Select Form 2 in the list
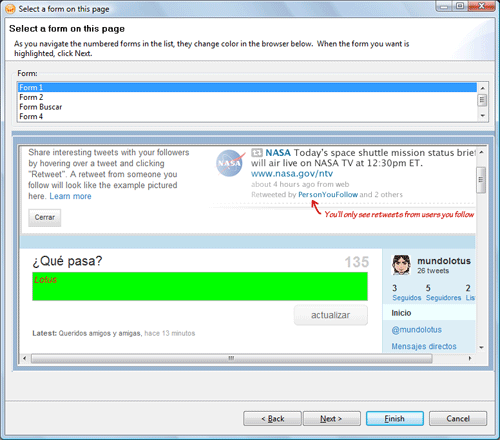This screenshot has width=500, height=440. (x=247, y=97)
